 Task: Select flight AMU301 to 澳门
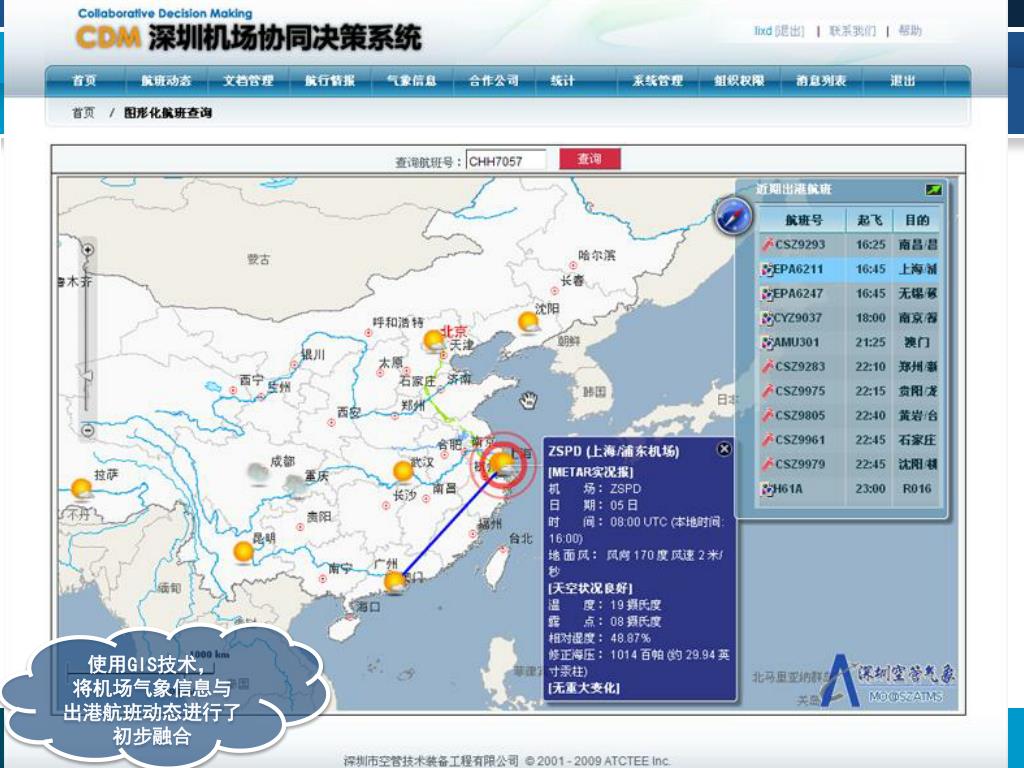coord(849,342)
